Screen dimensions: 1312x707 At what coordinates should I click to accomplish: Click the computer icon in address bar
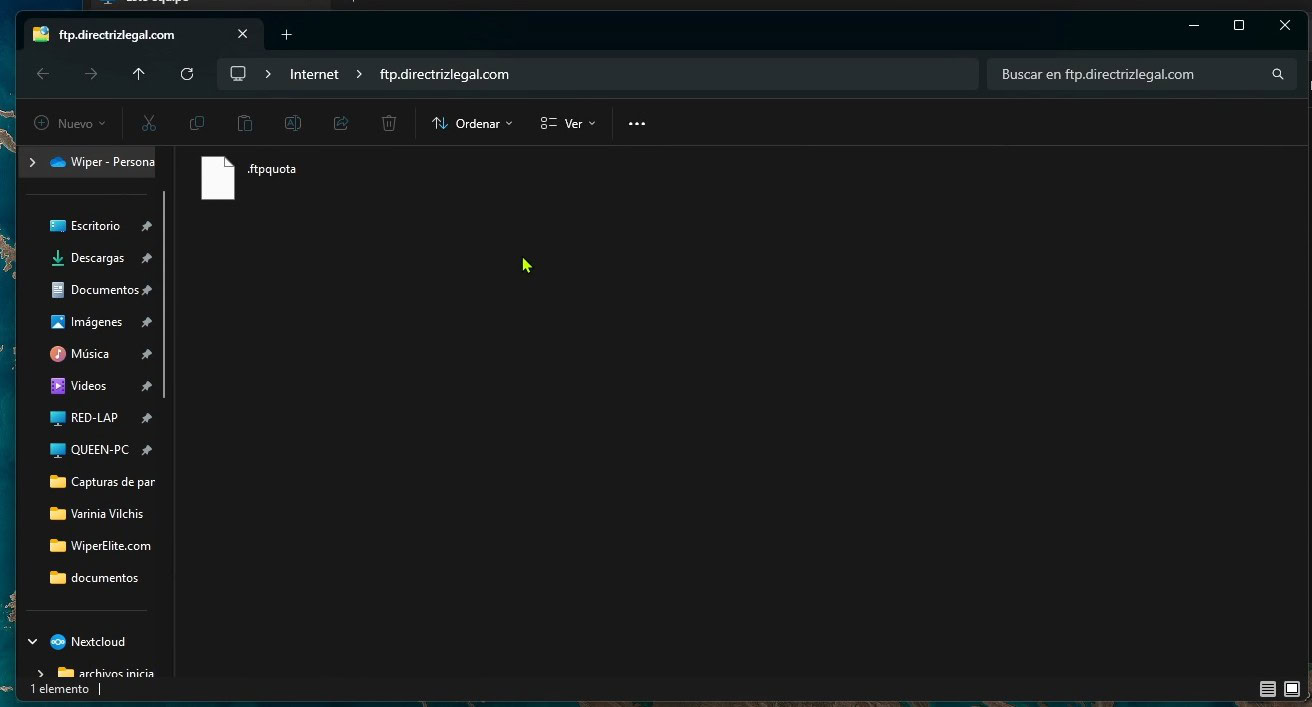tap(238, 74)
